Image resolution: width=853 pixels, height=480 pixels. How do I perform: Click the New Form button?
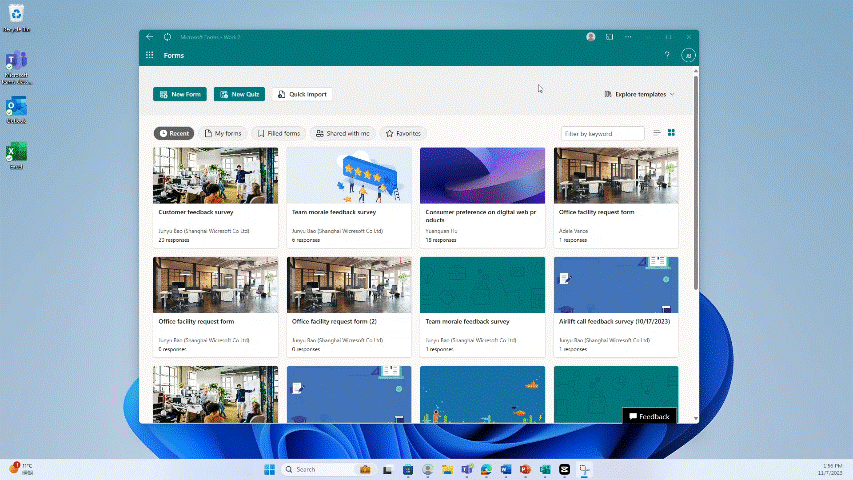coord(180,94)
